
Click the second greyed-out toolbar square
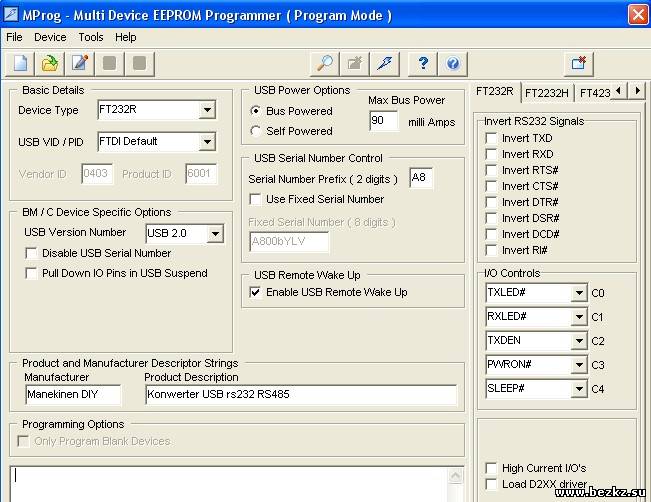point(140,64)
